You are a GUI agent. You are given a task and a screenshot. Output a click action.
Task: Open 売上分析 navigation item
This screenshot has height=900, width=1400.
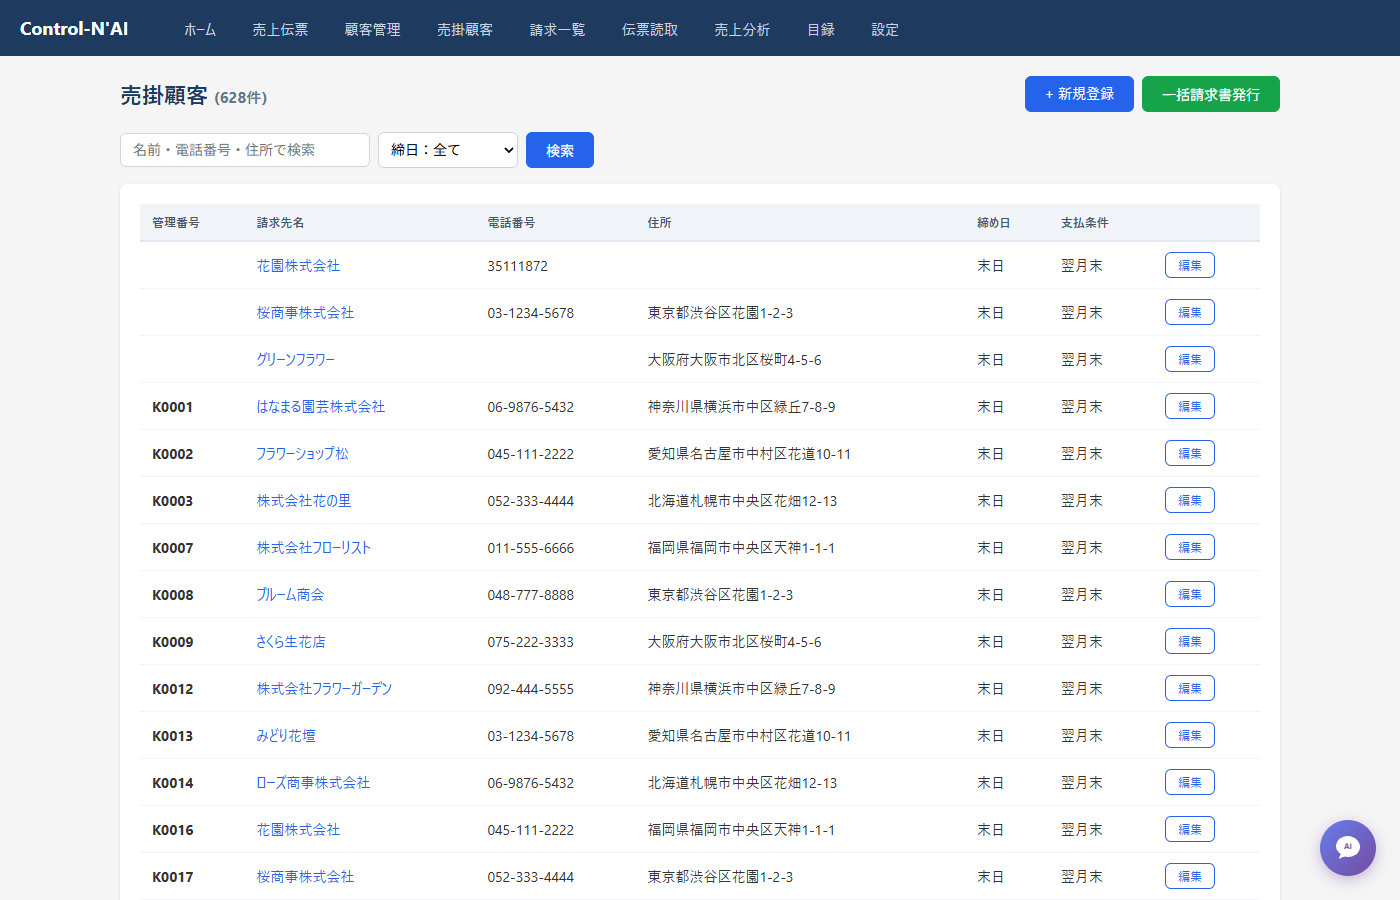[742, 30]
